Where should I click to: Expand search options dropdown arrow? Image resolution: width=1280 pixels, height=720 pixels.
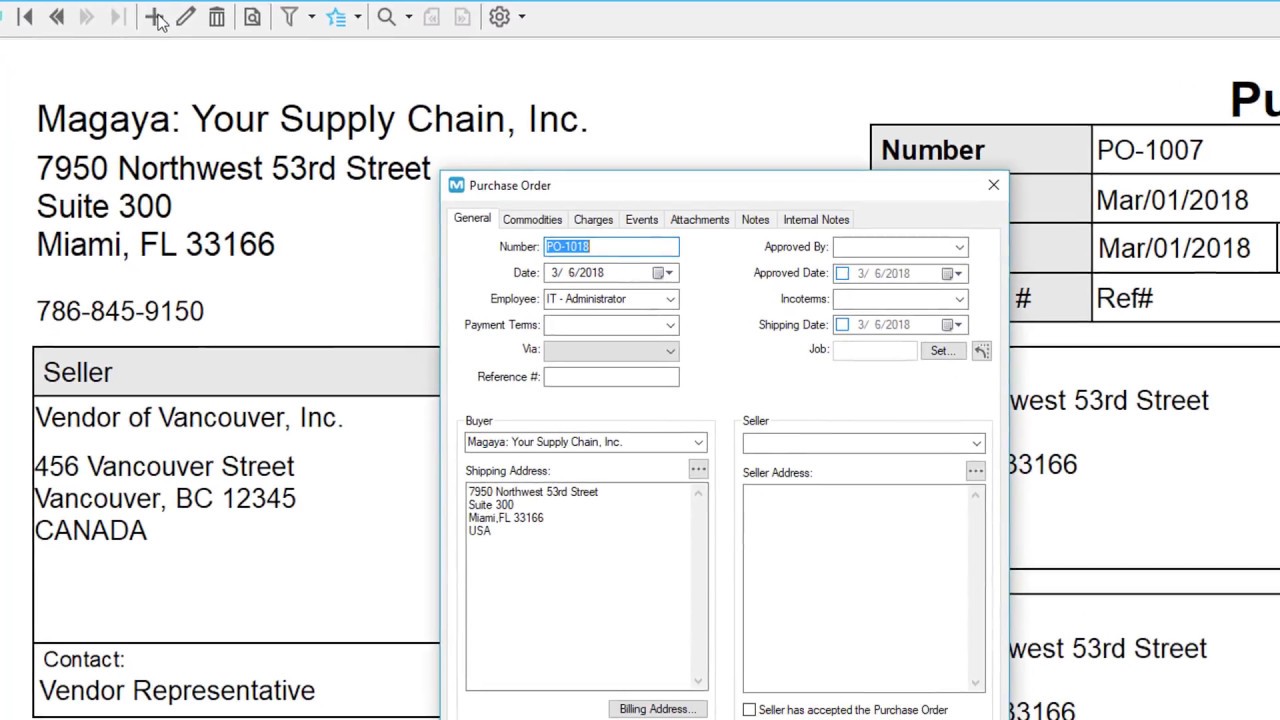pos(408,17)
